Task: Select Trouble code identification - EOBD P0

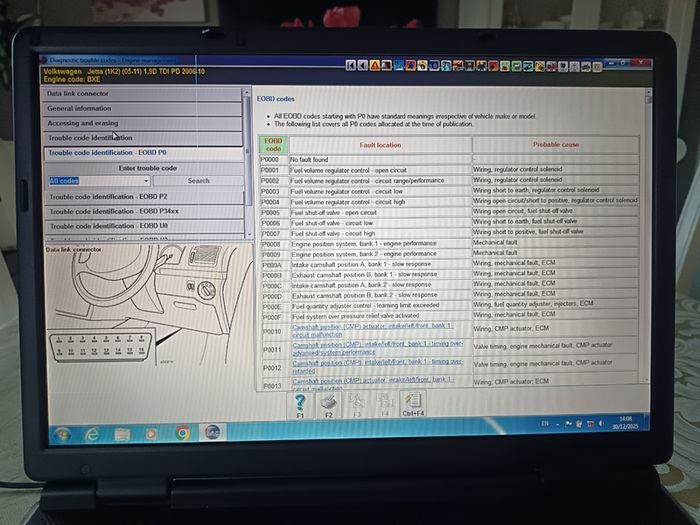Action: 143,153
